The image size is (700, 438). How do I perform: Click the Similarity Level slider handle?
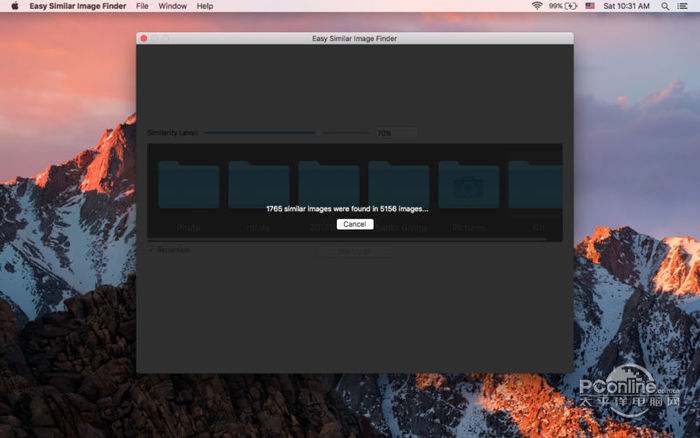pos(318,133)
